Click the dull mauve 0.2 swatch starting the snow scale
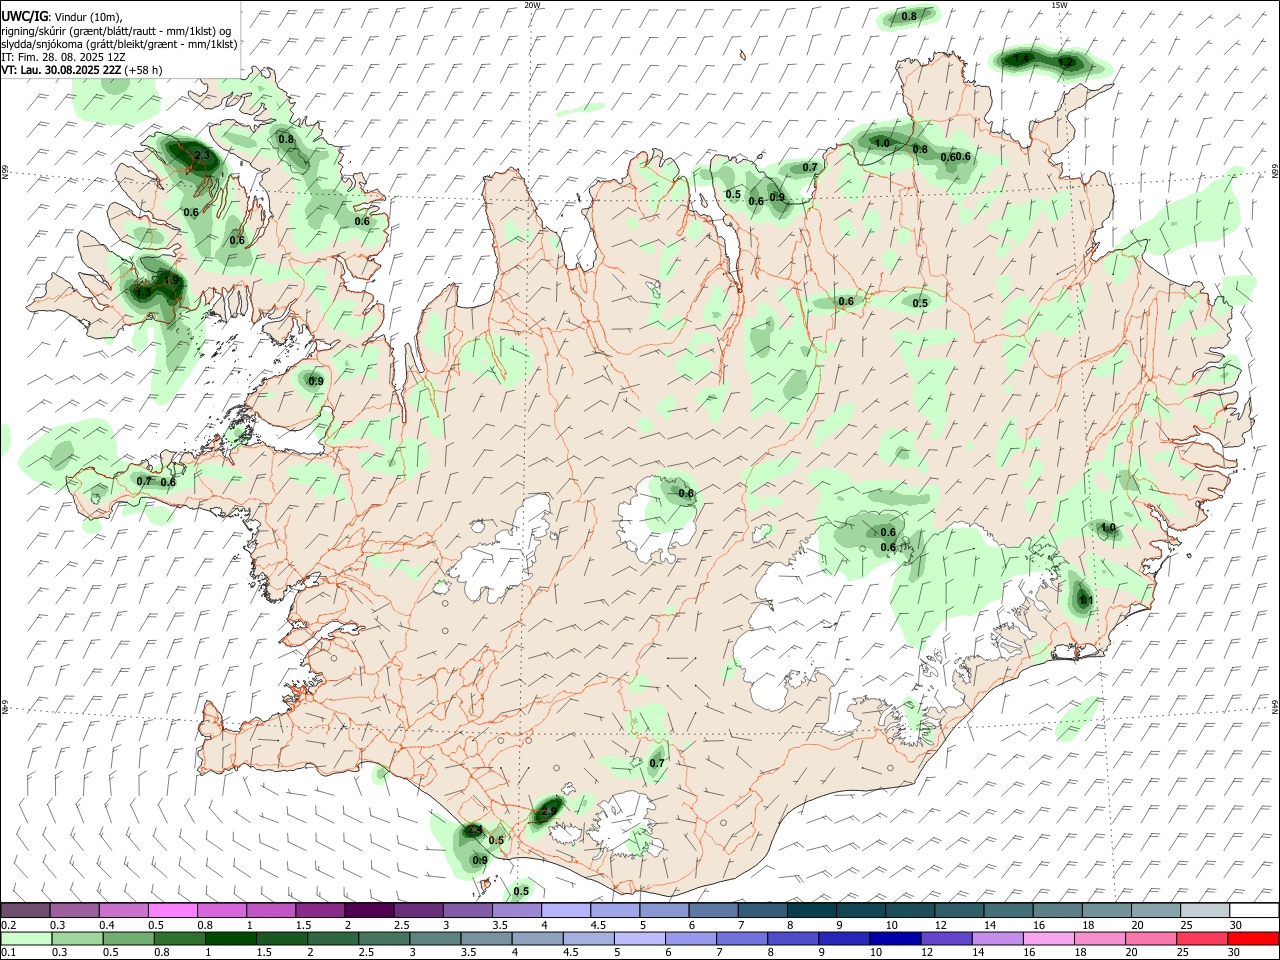The width and height of the screenshot is (1280, 960). pyautogui.click(x=25, y=910)
